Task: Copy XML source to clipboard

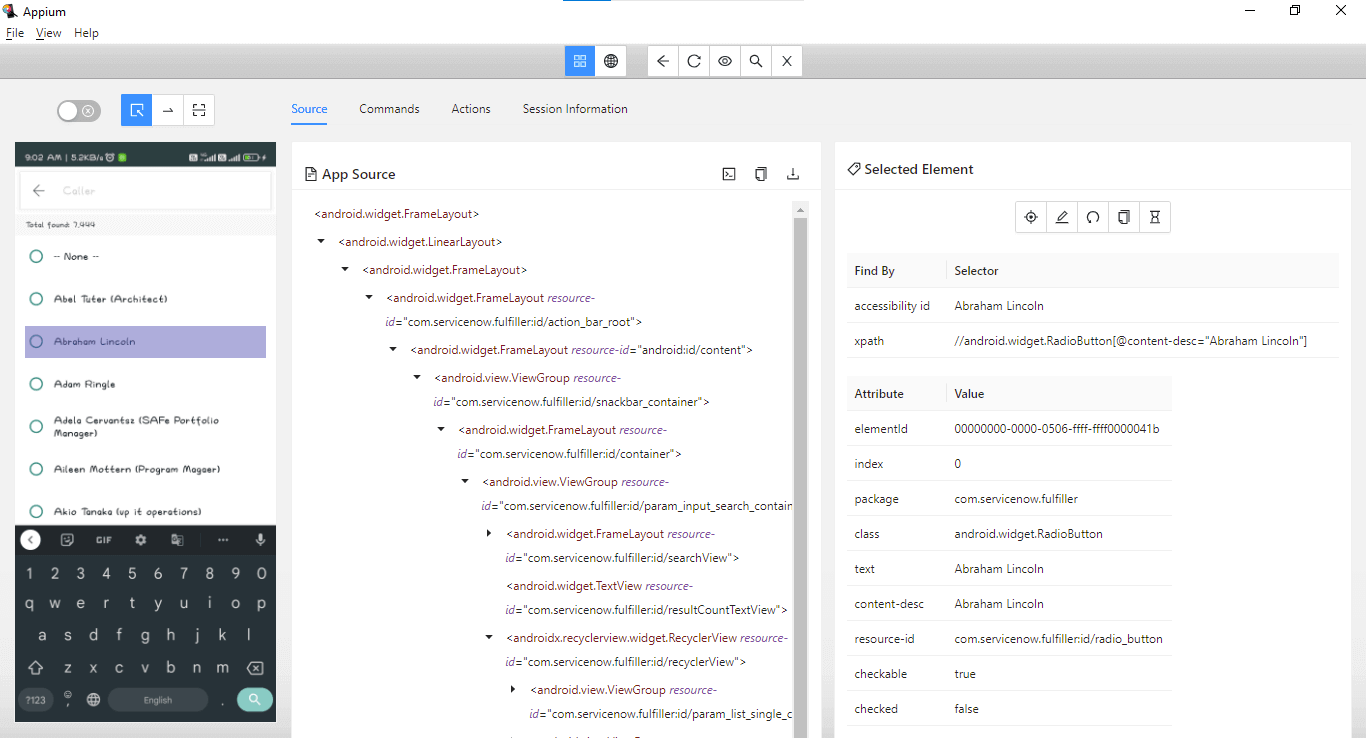Action: [x=761, y=174]
